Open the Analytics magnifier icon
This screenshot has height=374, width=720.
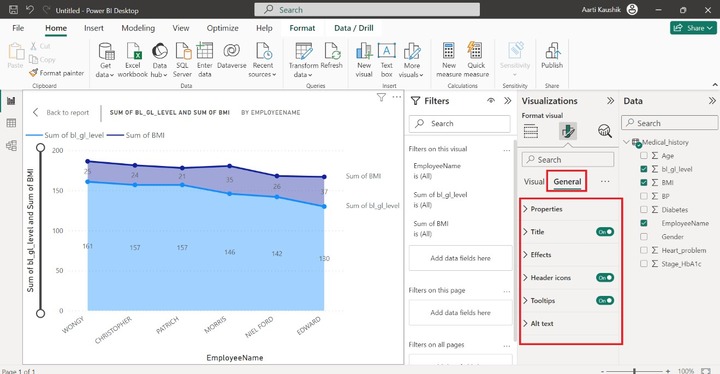tap(605, 131)
